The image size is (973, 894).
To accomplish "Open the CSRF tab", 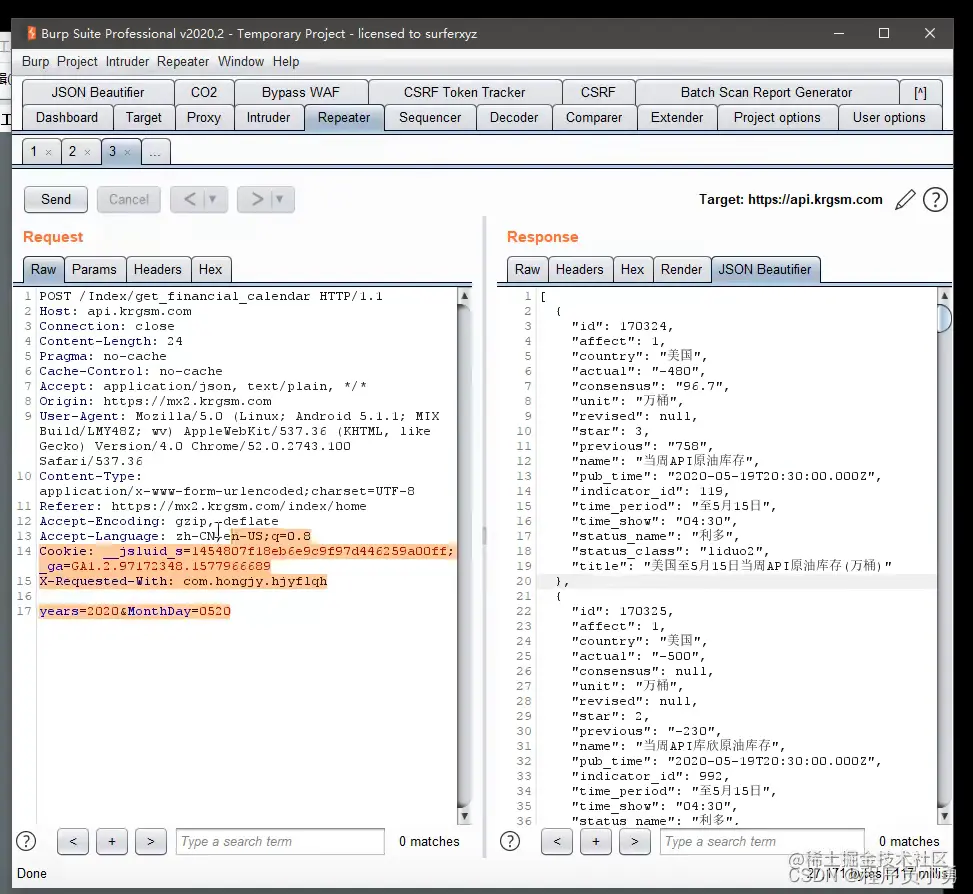I will point(598,92).
